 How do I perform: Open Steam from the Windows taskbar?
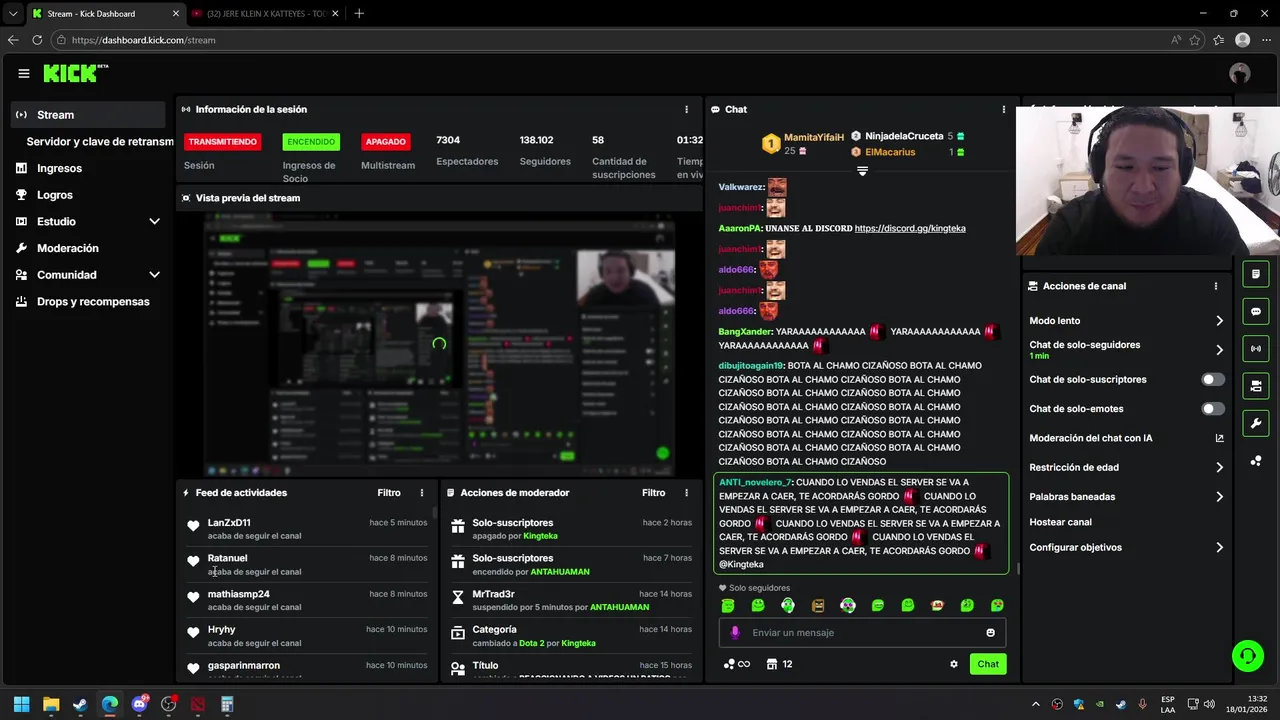point(80,704)
